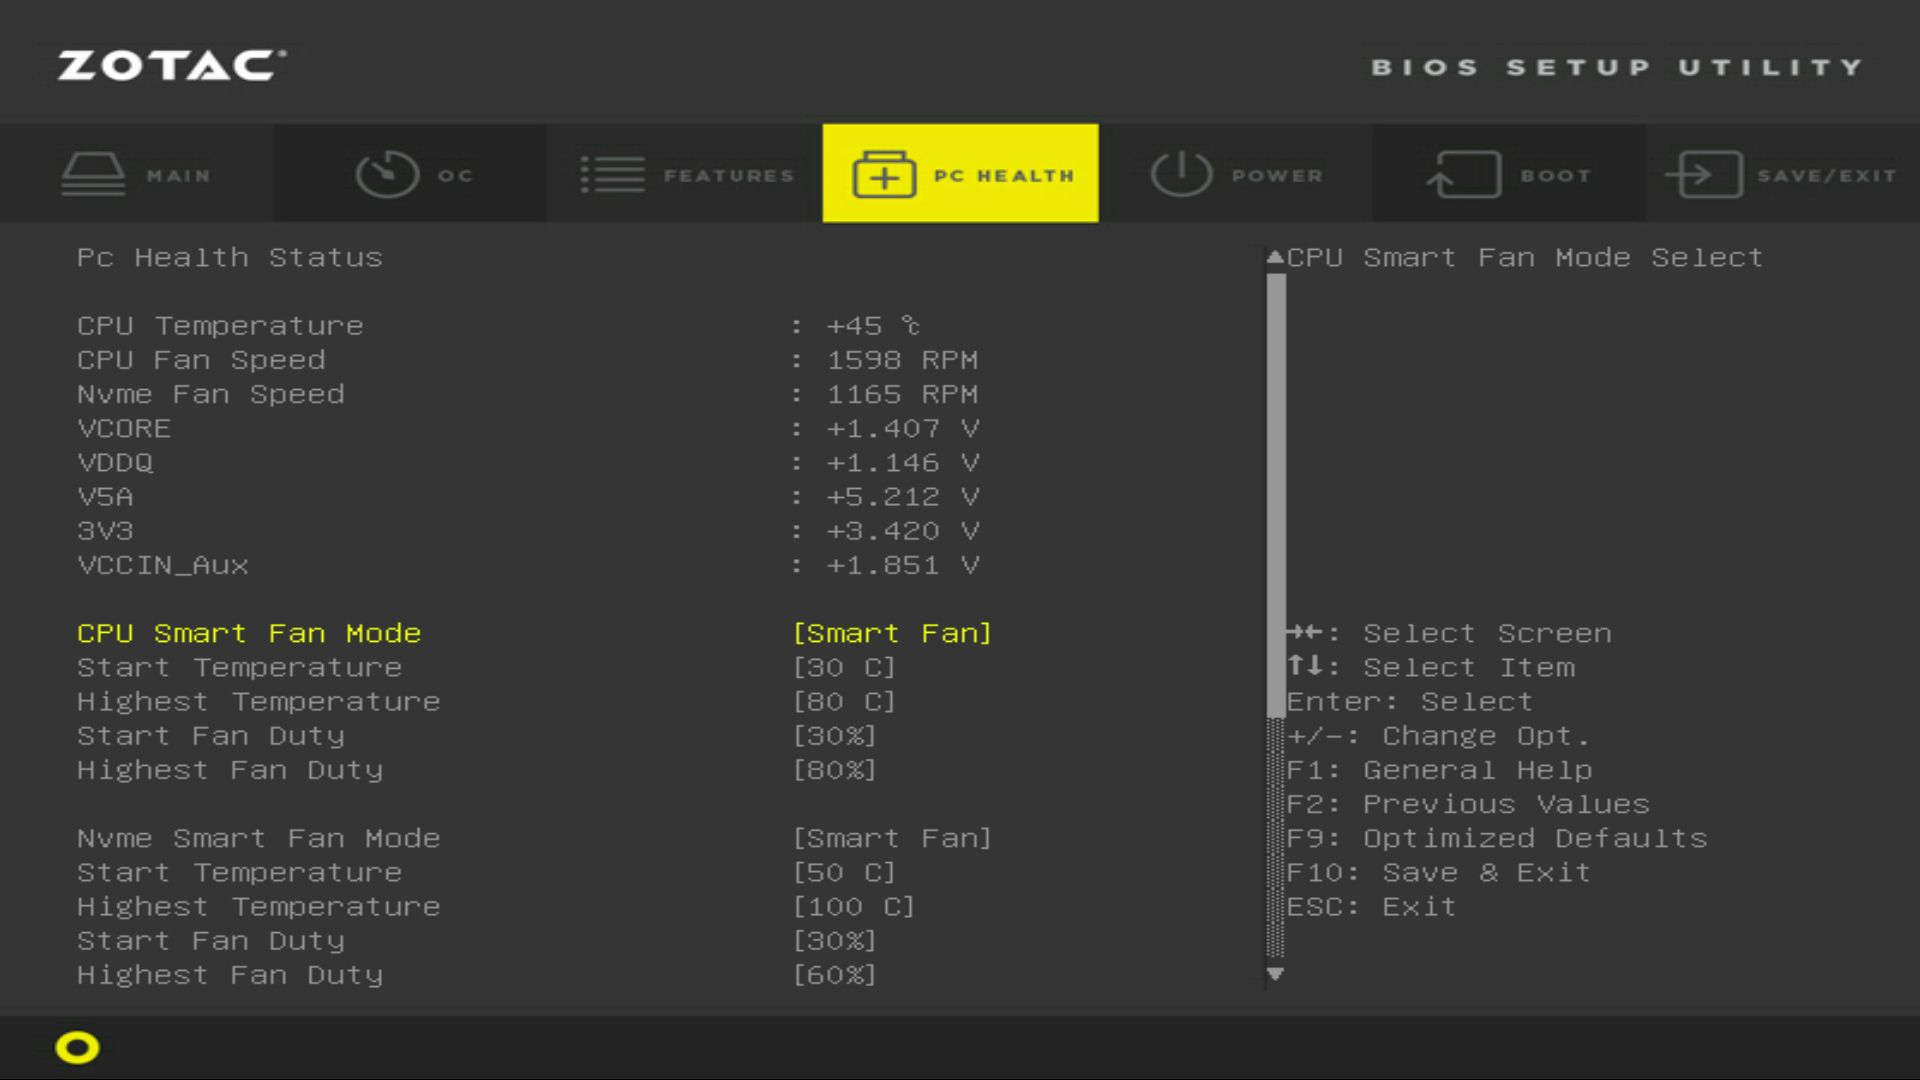Select the CPU Smart Fan Mode label

pos(249,633)
